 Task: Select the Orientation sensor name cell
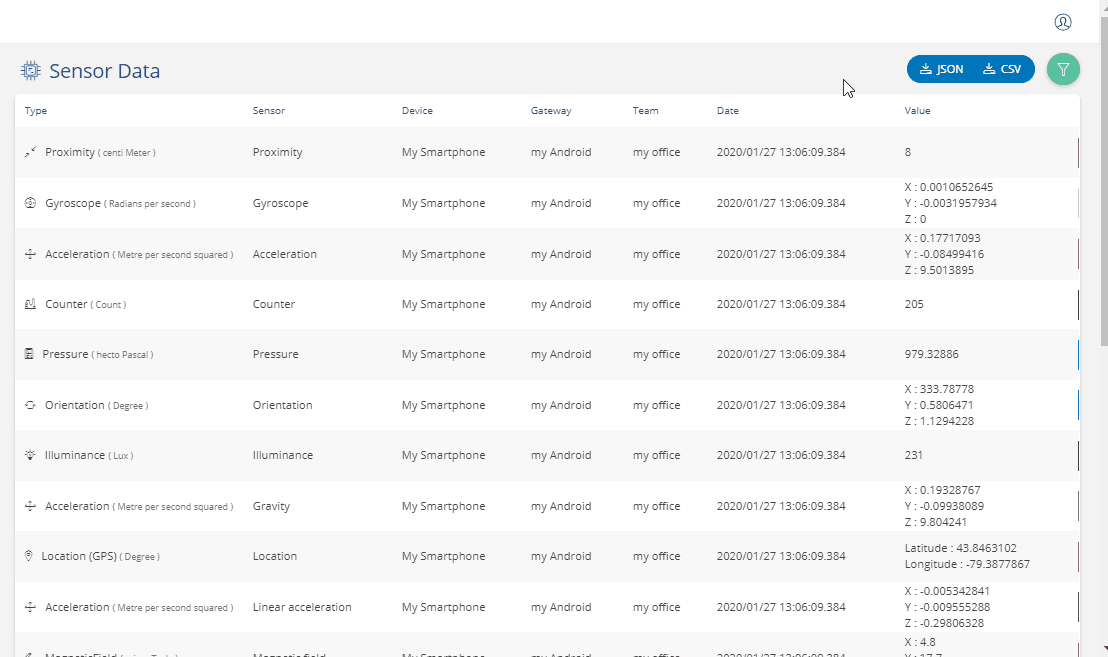pos(283,405)
